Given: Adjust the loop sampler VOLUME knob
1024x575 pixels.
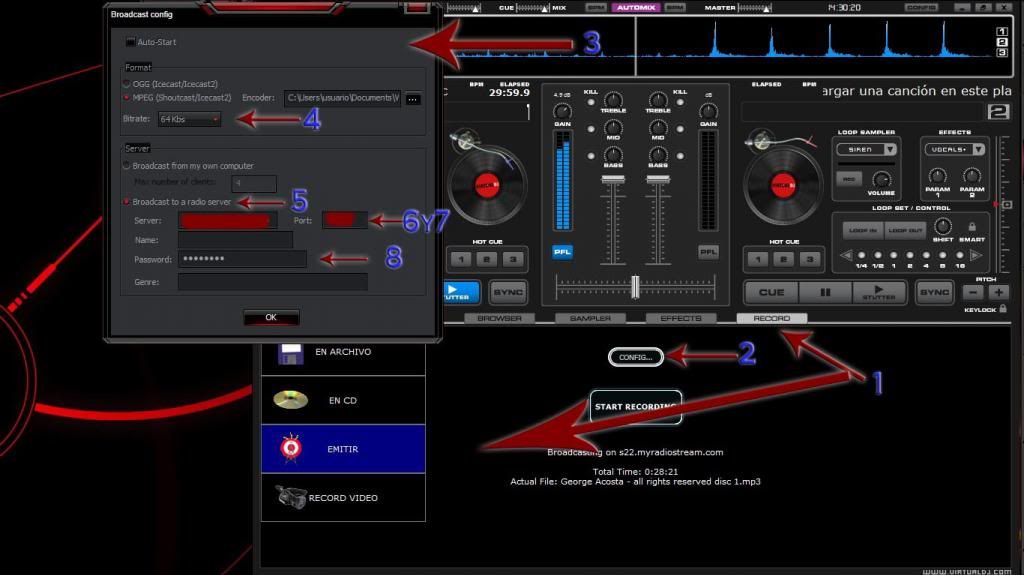Looking at the screenshot, I should pos(881,179).
